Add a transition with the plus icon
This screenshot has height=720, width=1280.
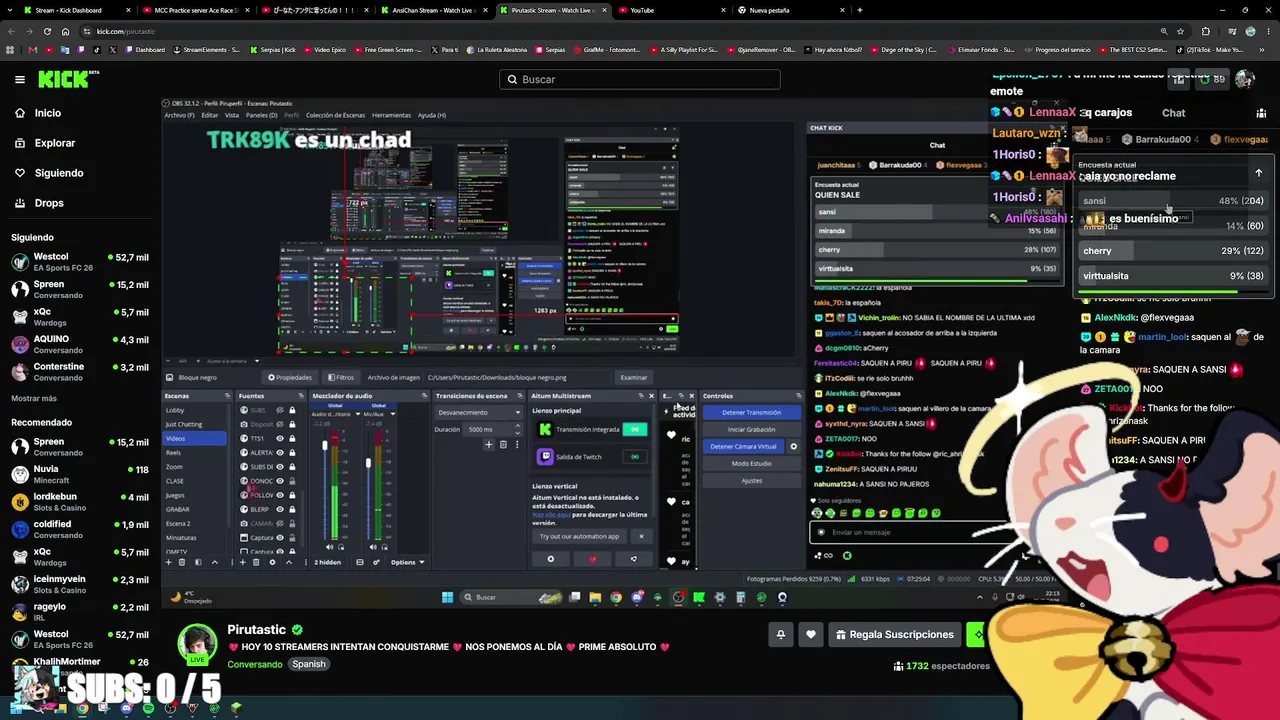pos(489,444)
